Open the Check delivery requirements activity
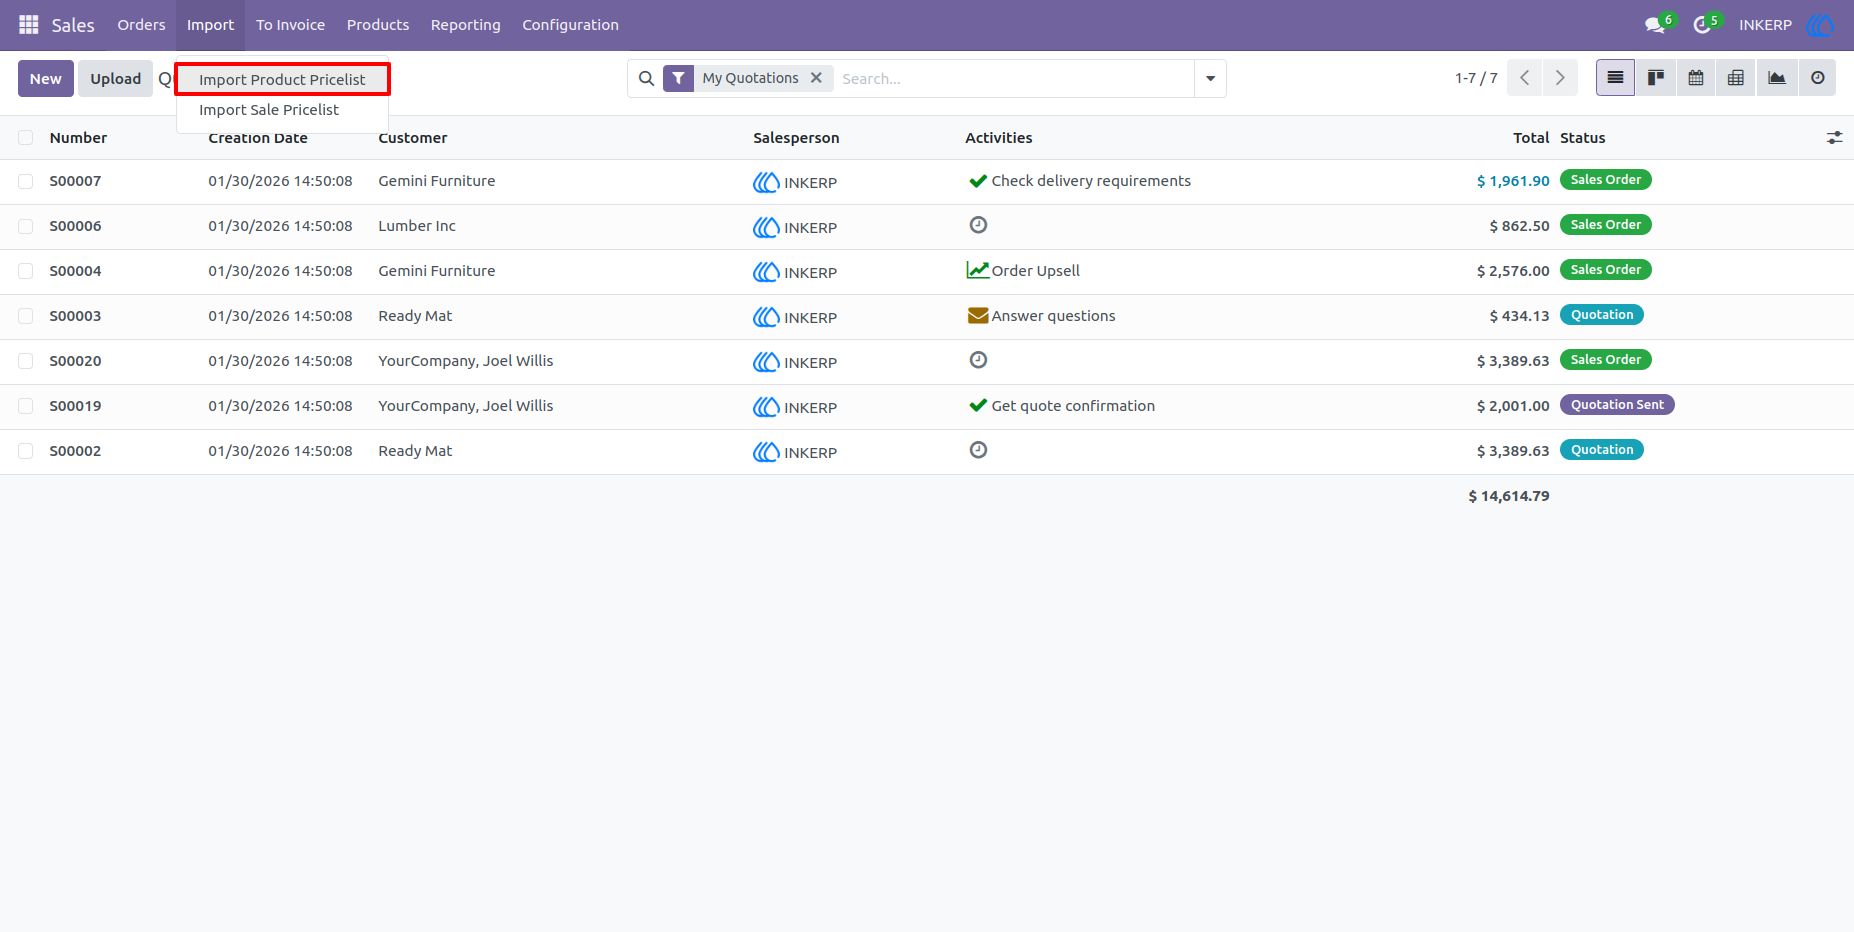The width and height of the screenshot is (1854, 932). click(x=1080, y=181)
